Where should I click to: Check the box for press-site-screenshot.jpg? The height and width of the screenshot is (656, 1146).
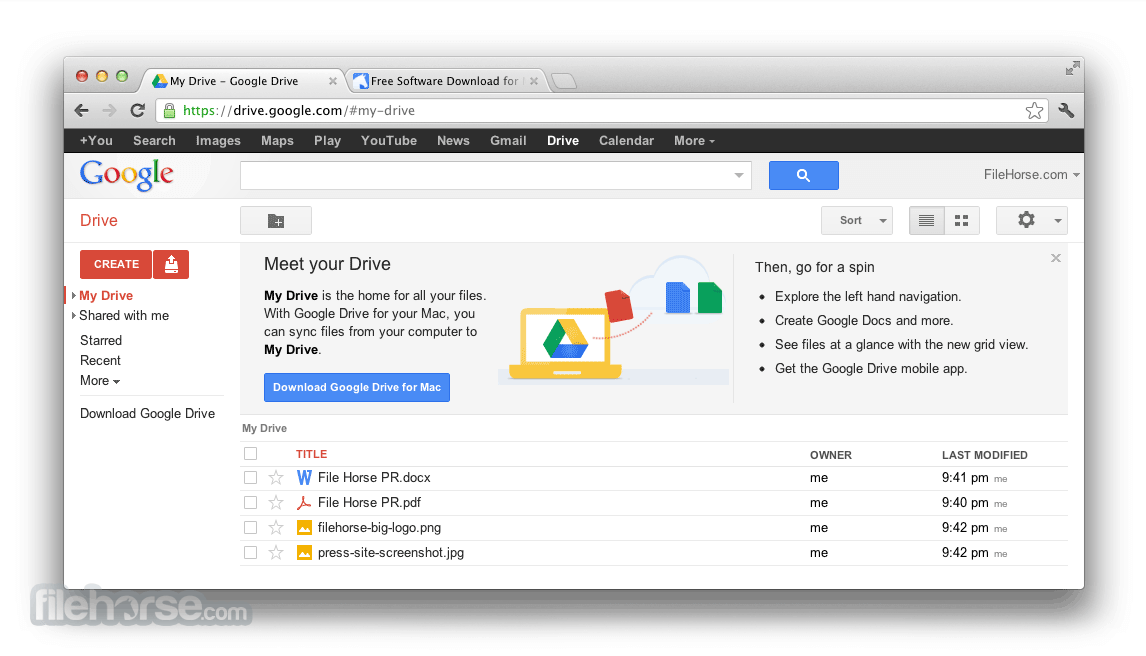(x=251, y=553)
